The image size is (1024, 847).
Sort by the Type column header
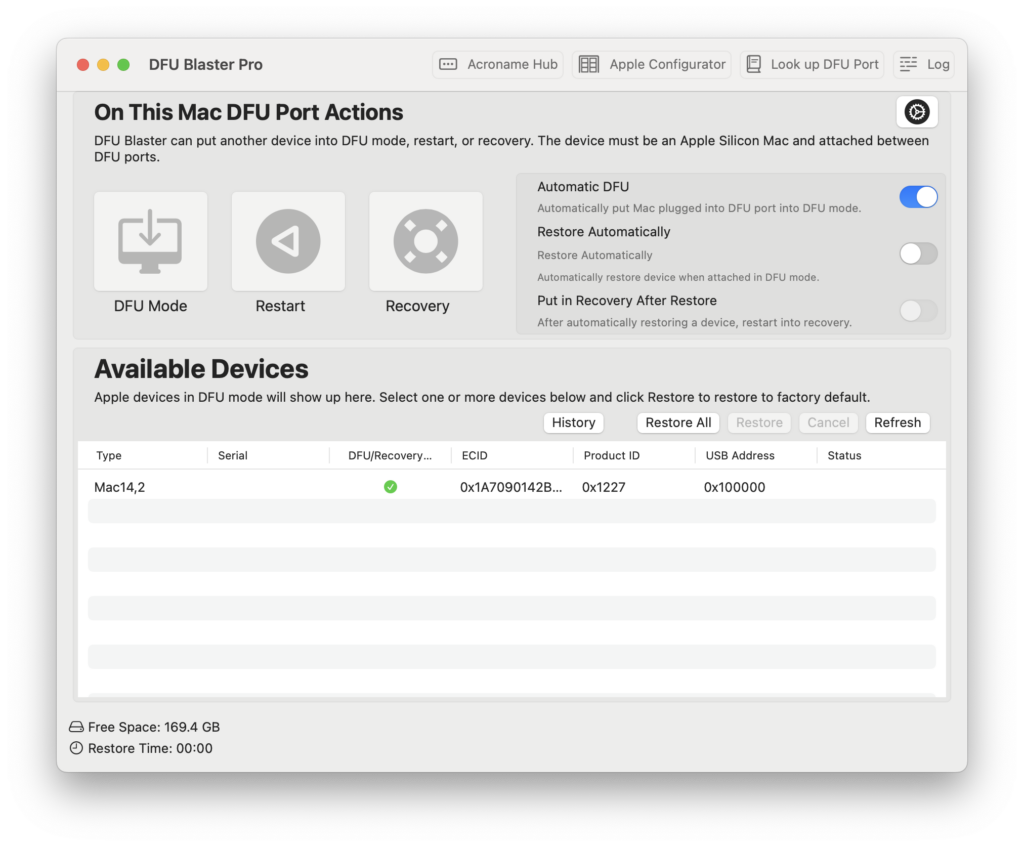(x=110, y=456)
